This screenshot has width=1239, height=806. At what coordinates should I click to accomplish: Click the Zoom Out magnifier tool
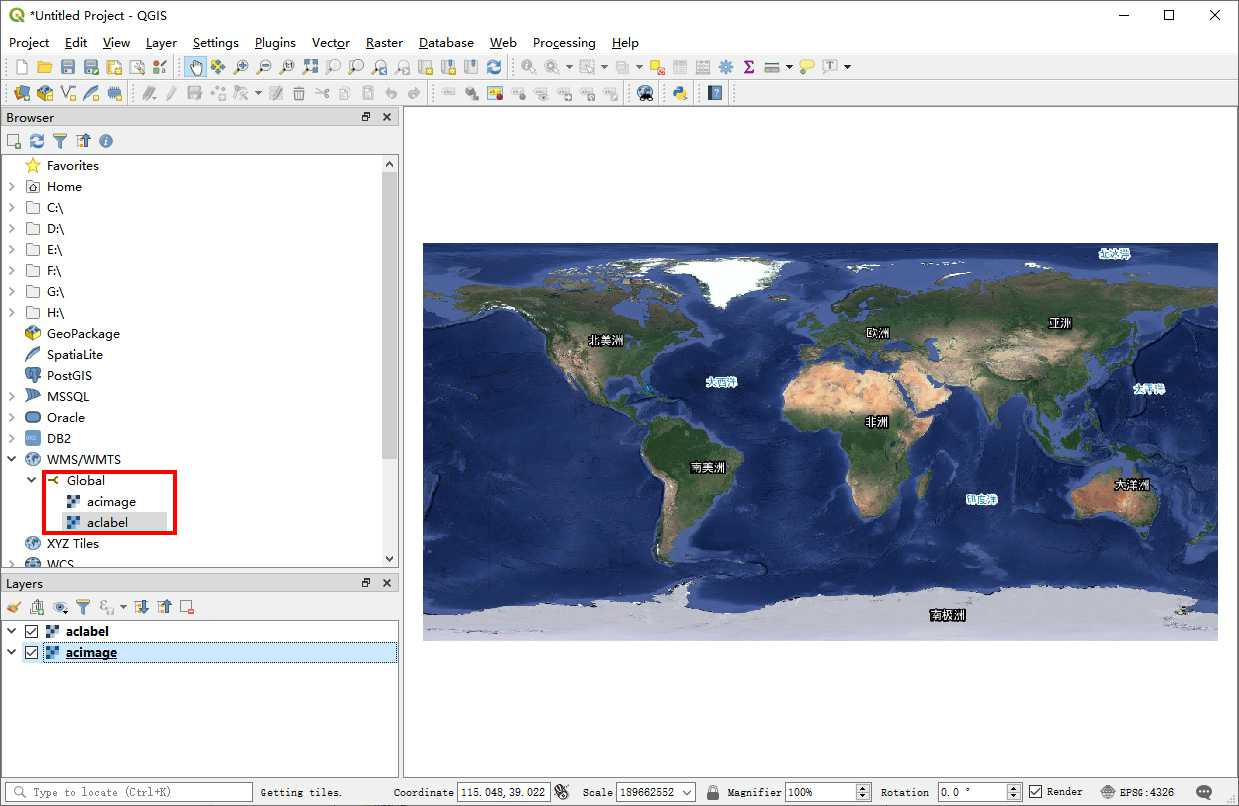264,67
